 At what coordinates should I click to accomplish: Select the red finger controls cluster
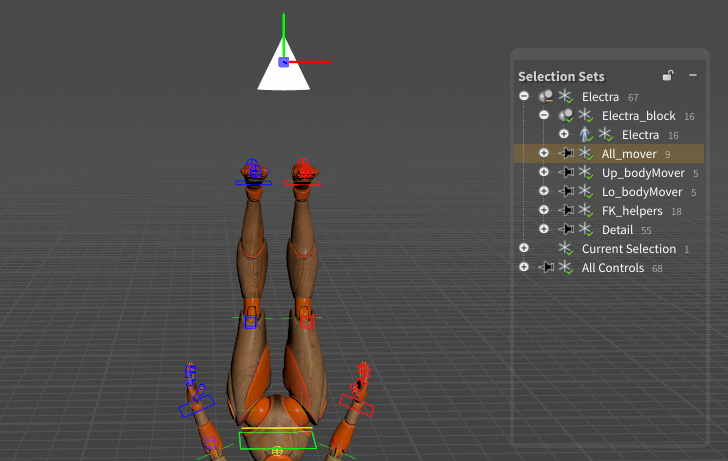pyautogui.click(x=364, y=373)
